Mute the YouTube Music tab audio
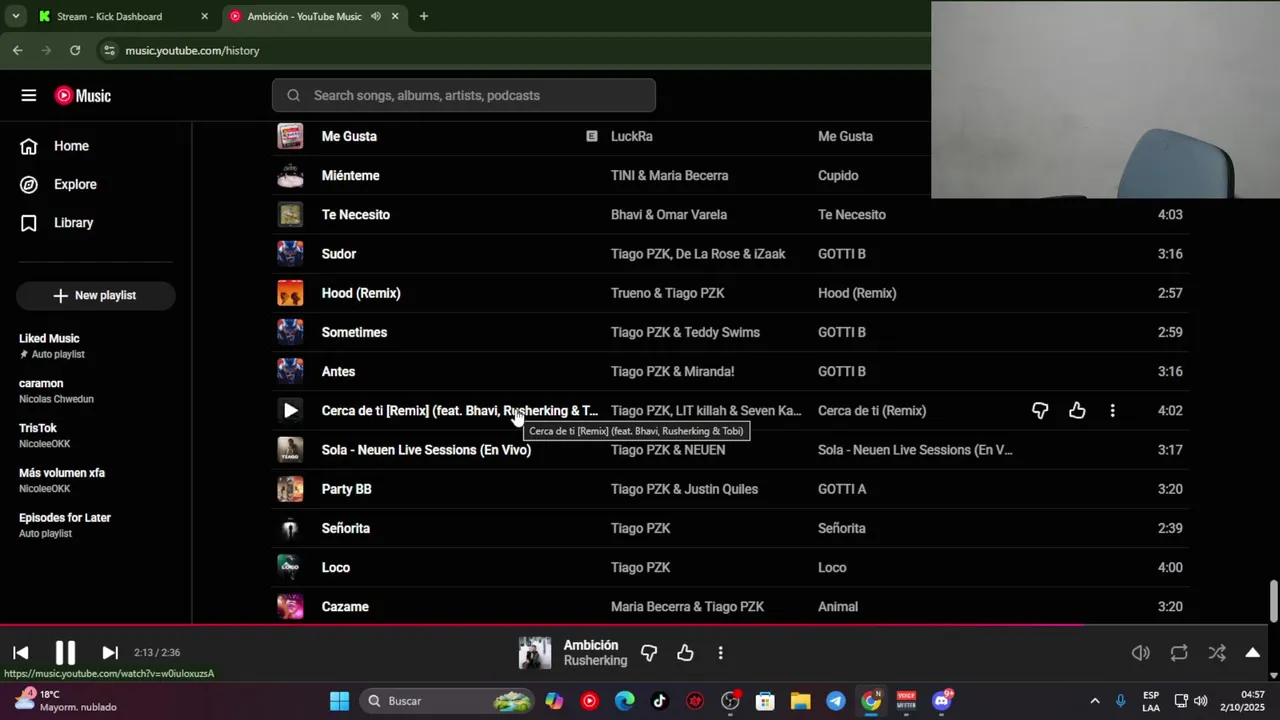The height and width of the screenshot is (720, 1280). [x=376, y=16]
